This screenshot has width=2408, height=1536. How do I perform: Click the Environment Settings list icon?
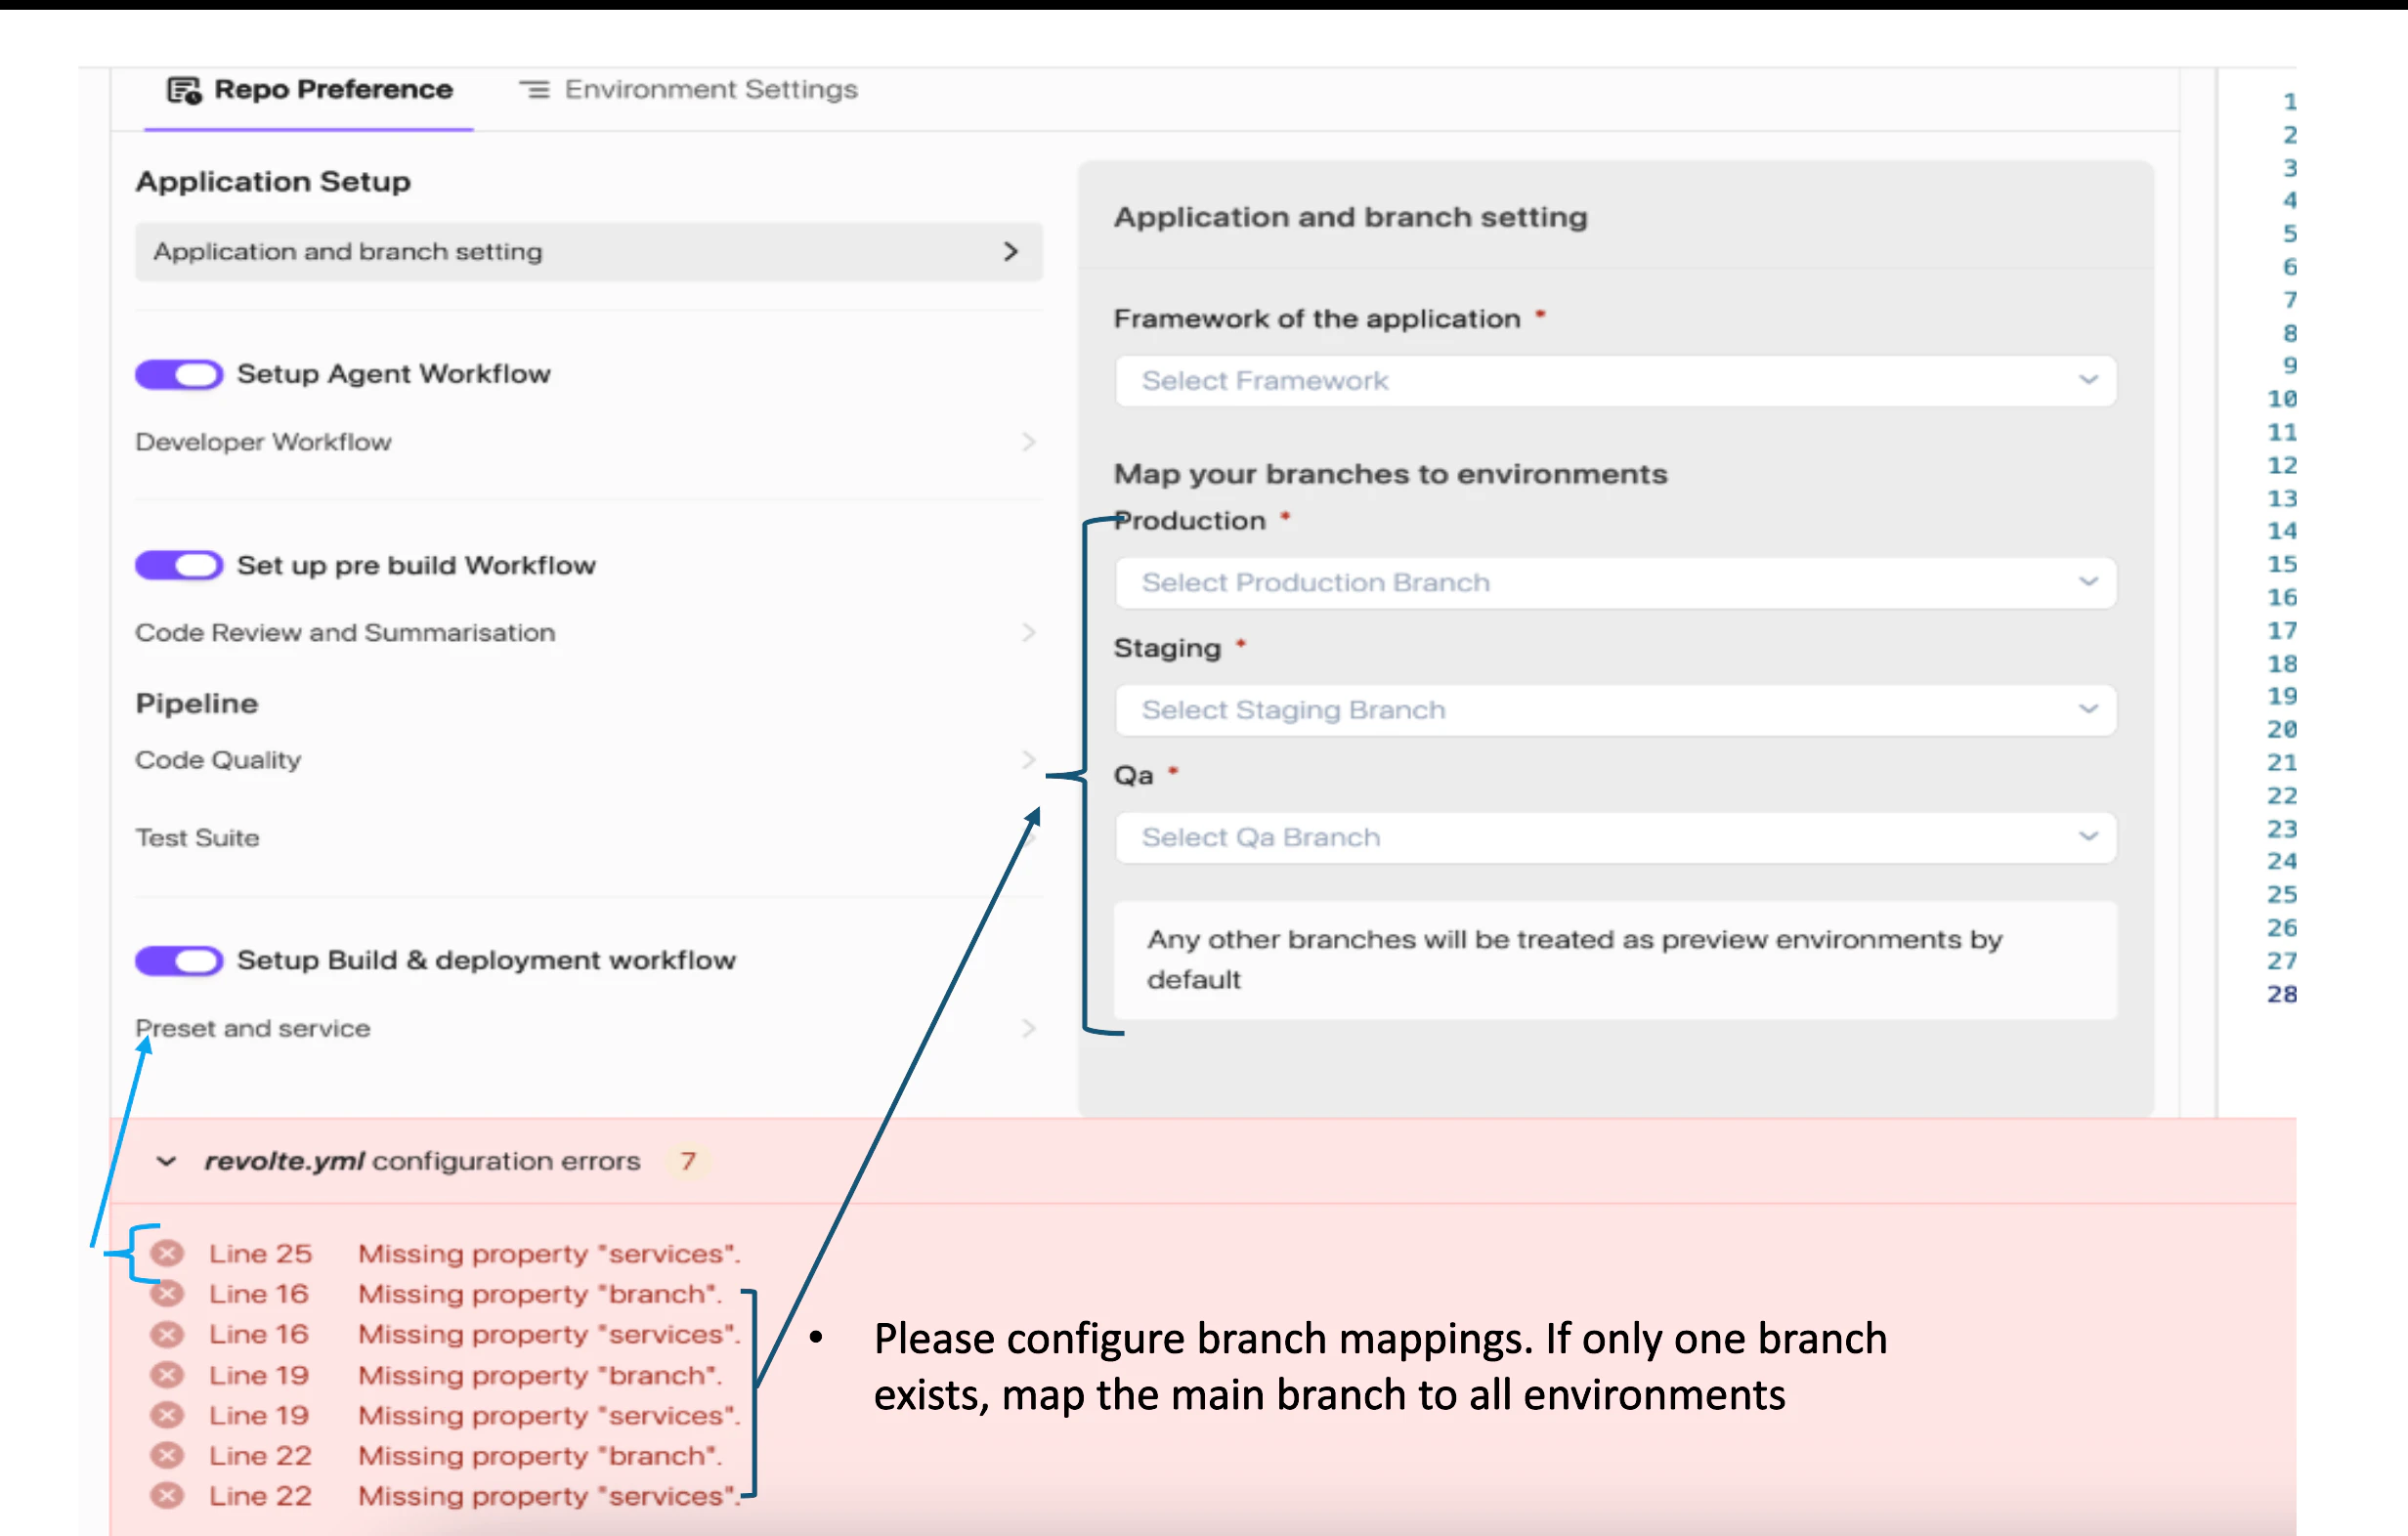coord(534,90)
